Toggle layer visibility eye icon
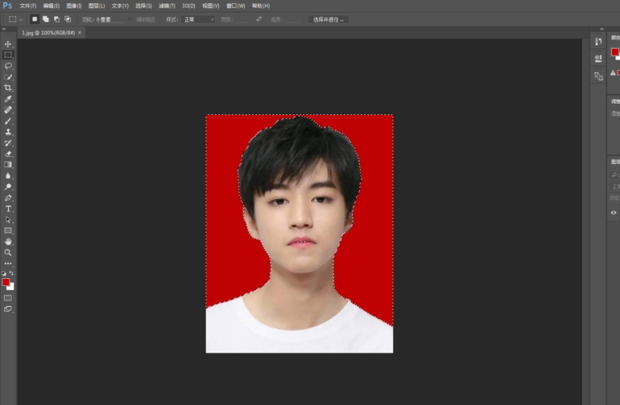620x405 pixels. [614, 212]
